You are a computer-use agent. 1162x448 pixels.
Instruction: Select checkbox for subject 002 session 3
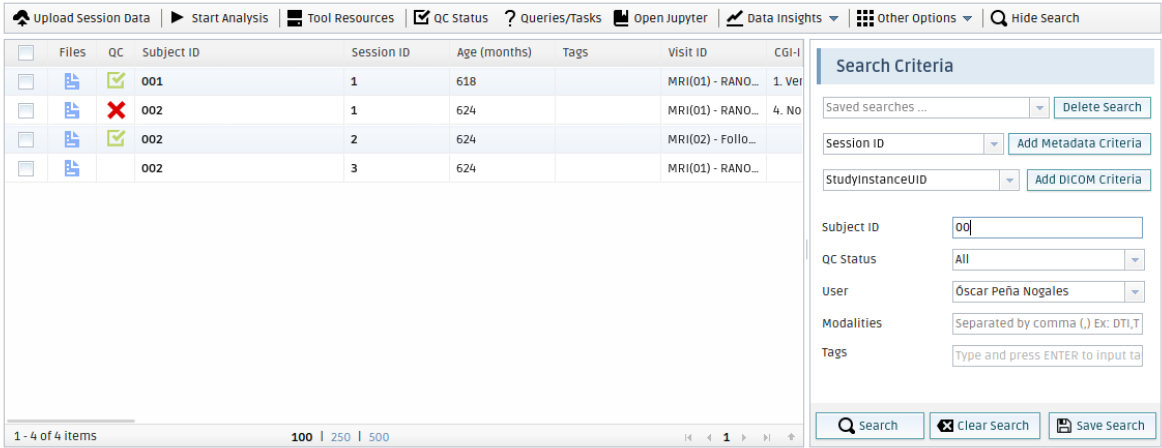point(26,168)
